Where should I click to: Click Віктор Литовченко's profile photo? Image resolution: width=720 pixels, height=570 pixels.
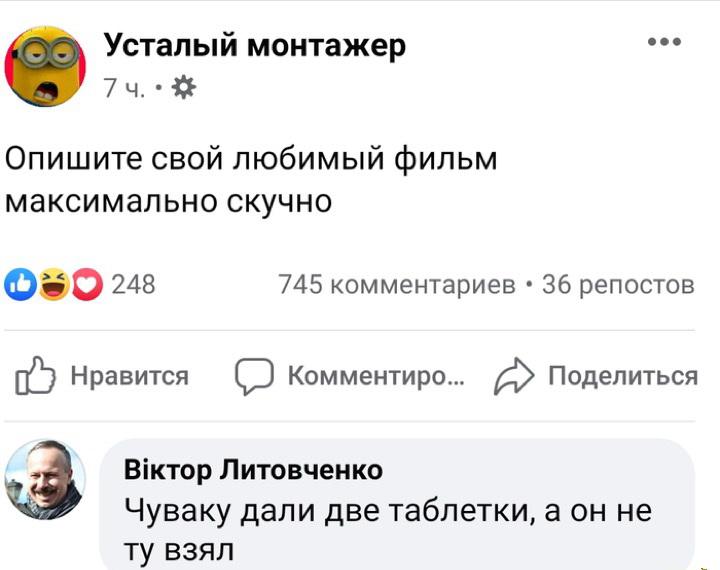(46, 480)
